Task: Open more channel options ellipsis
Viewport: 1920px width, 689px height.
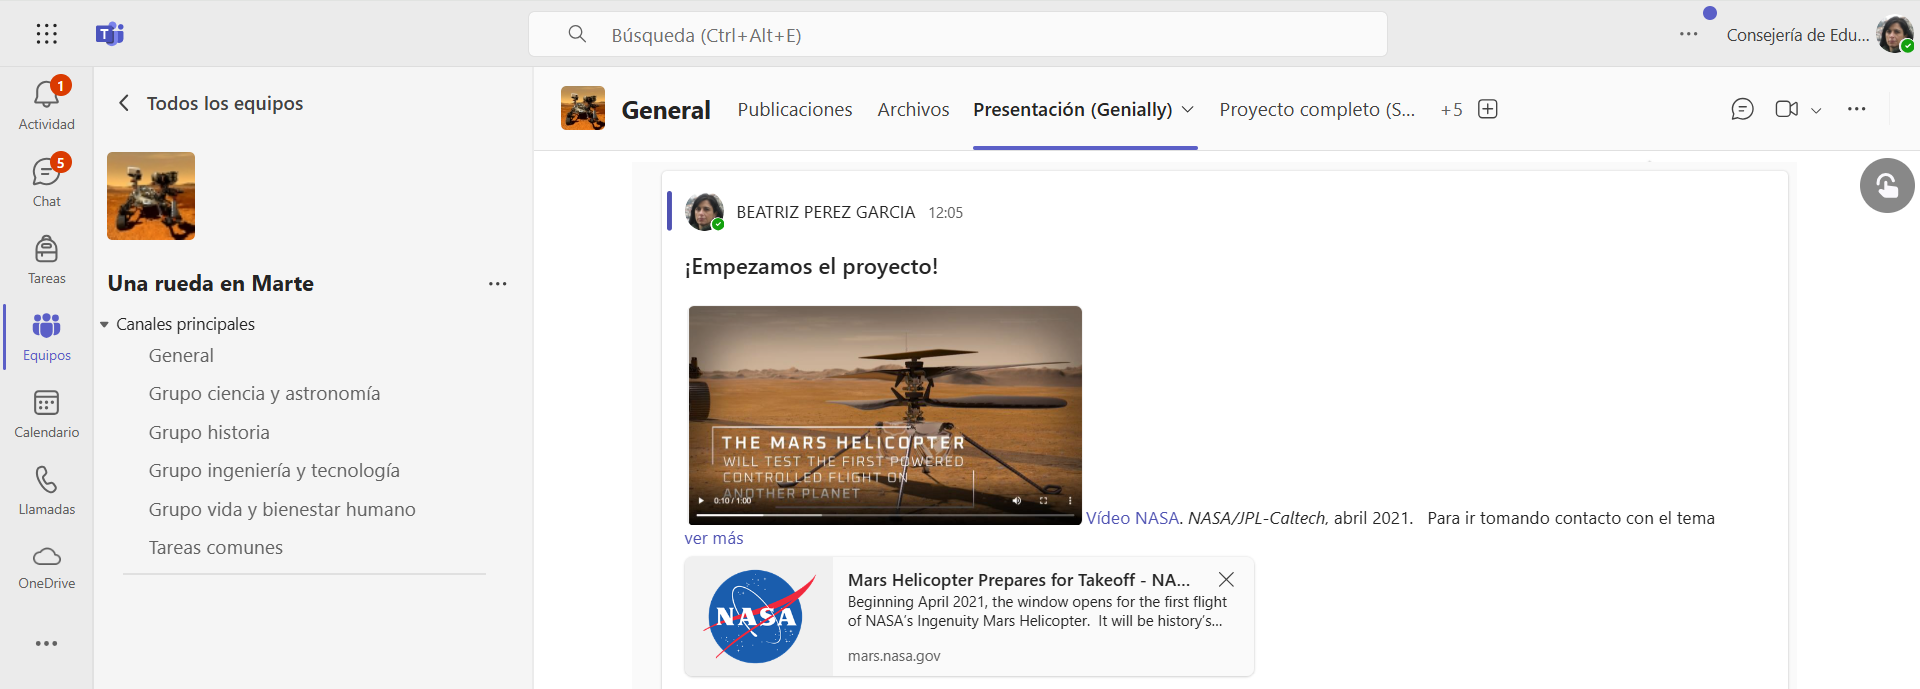Action: point(1857,109)
